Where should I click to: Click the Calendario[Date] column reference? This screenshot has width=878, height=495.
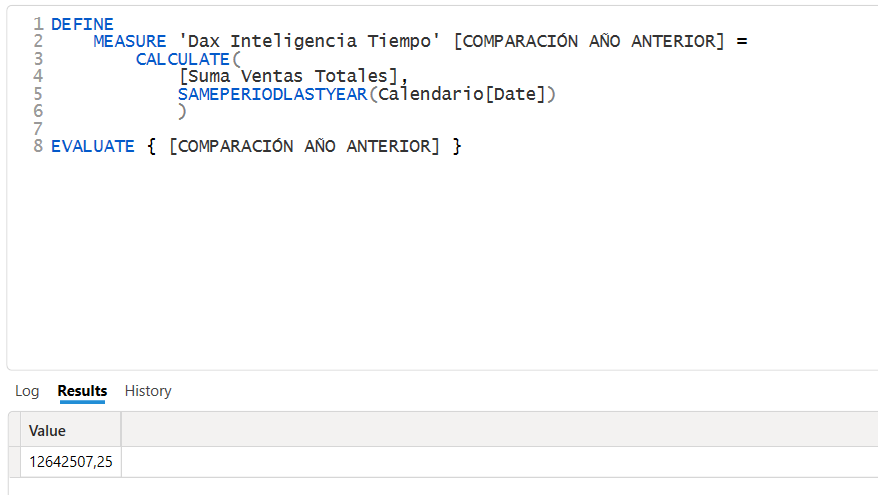[462, 94]
